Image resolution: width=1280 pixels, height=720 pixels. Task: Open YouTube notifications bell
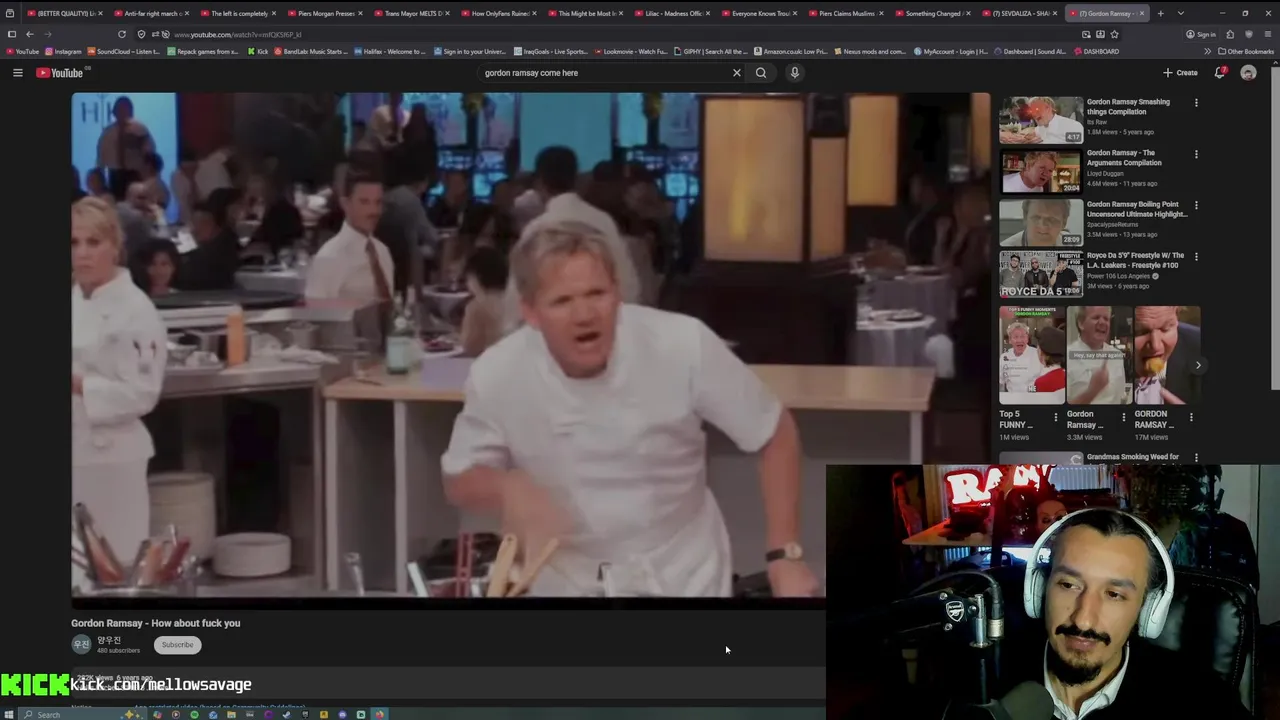pyautogui.click(x=1220, y=72)
